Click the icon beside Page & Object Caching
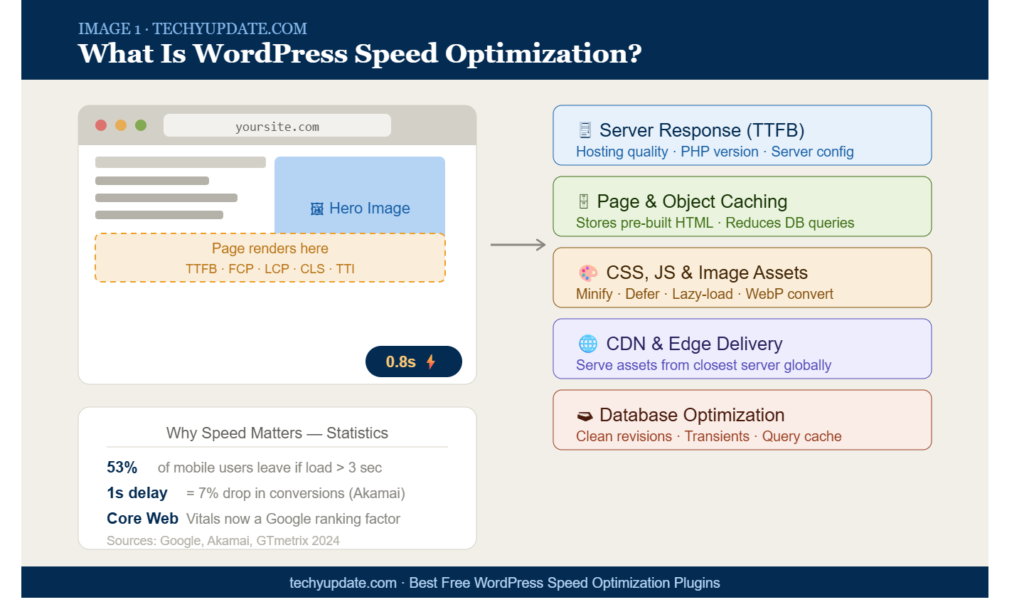This screenshot has height=612, width=1024. coord(584,201)
